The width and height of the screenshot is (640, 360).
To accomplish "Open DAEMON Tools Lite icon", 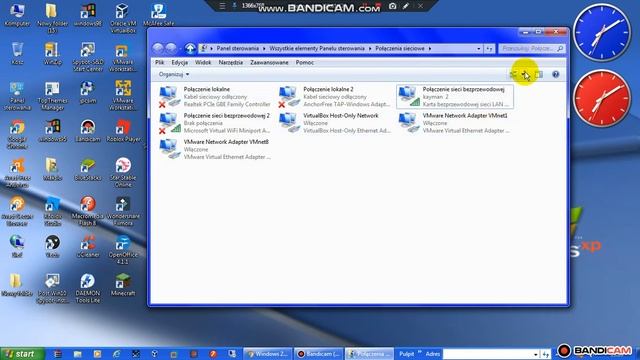I will click(88, 288).
